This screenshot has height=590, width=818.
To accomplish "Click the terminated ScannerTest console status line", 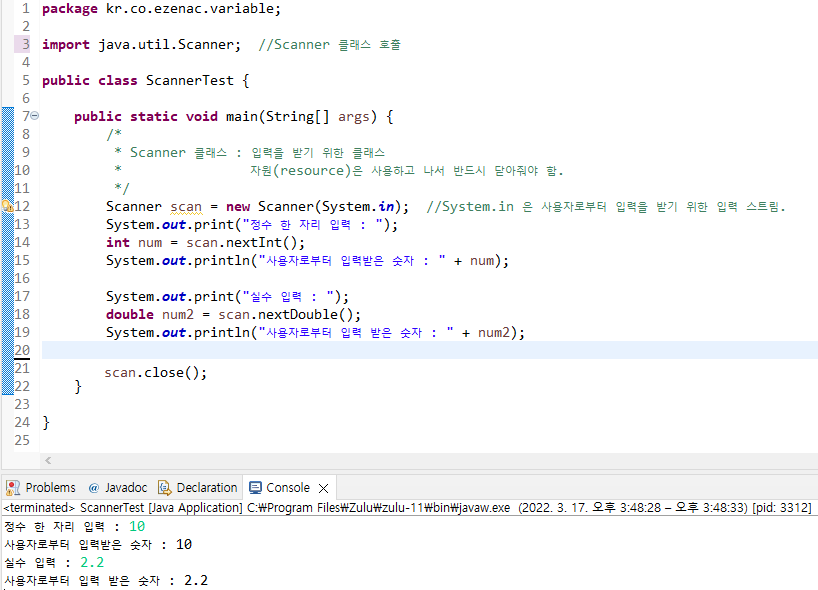I will [x=407, y=508].
